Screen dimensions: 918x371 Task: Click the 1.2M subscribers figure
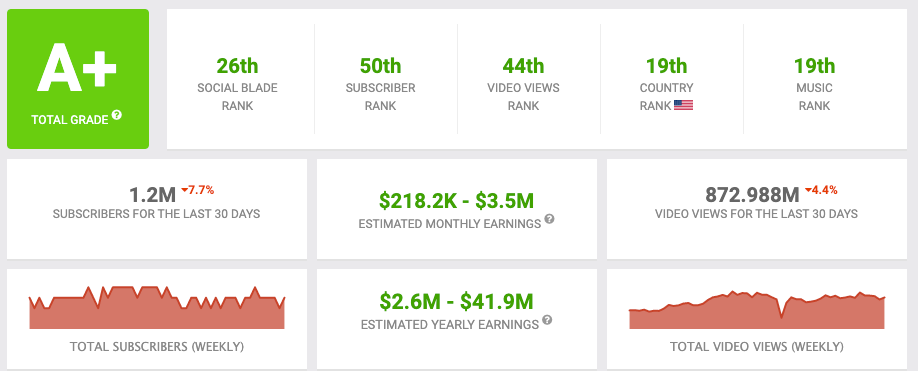click(152, 195)
